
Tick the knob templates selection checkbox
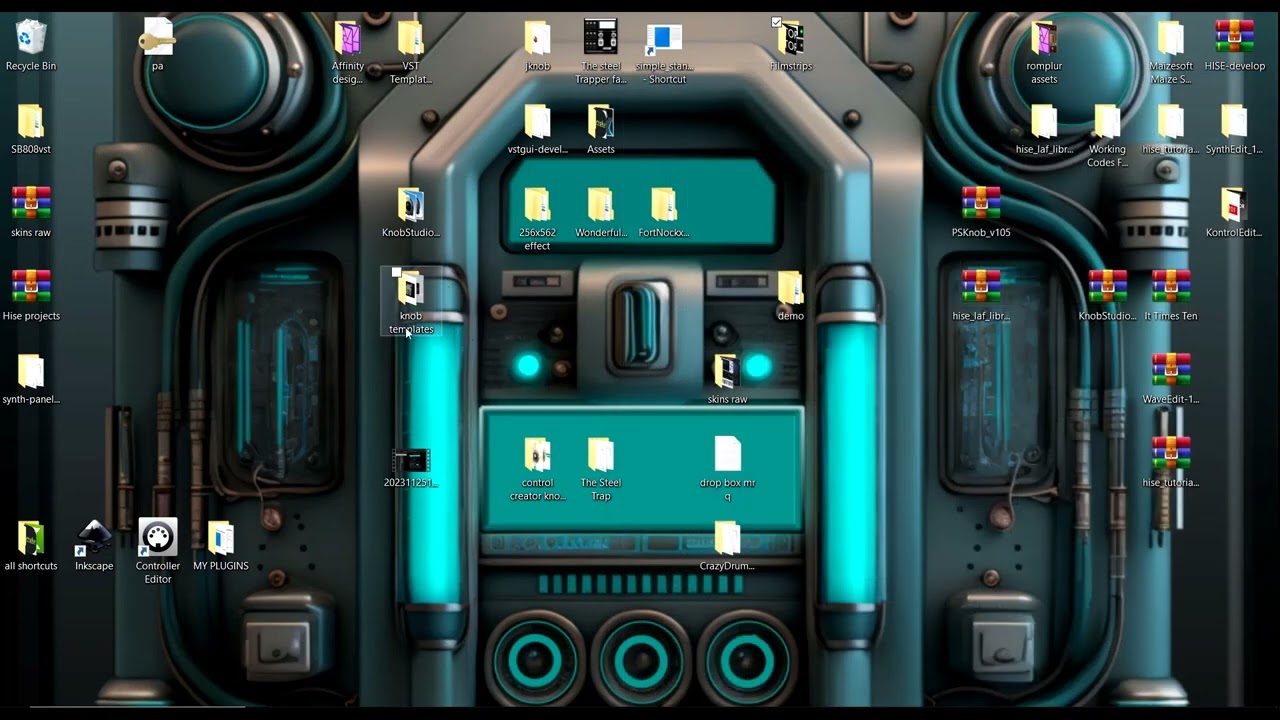397,272
